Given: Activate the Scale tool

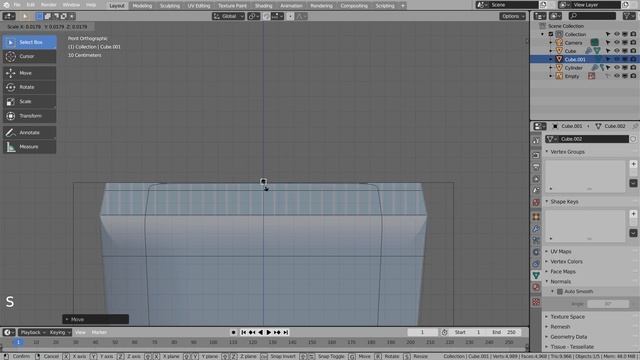Looking at the screenshot, I should point(29,102).
